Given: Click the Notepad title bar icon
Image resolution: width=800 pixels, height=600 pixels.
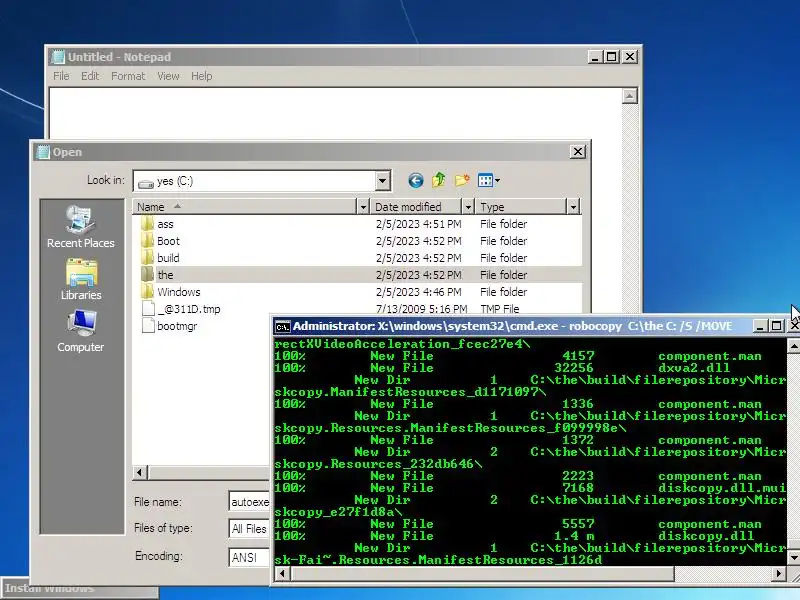Looking at the screenshot, I should point(59,57).
